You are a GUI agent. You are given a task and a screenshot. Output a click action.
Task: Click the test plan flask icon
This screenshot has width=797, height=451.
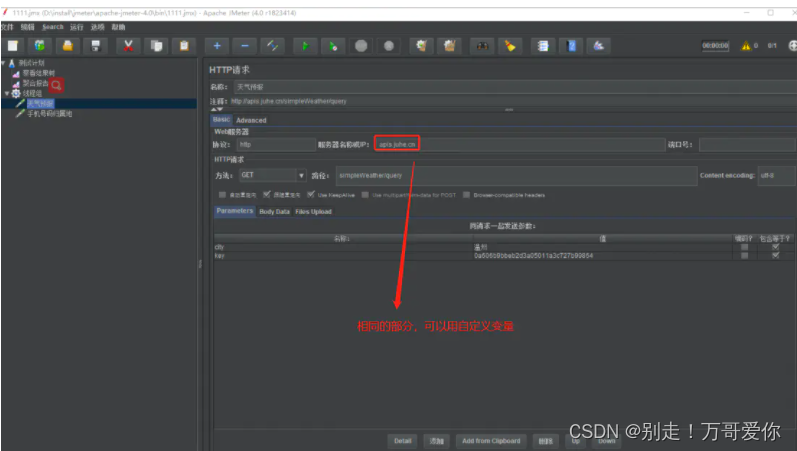(12, 63)
